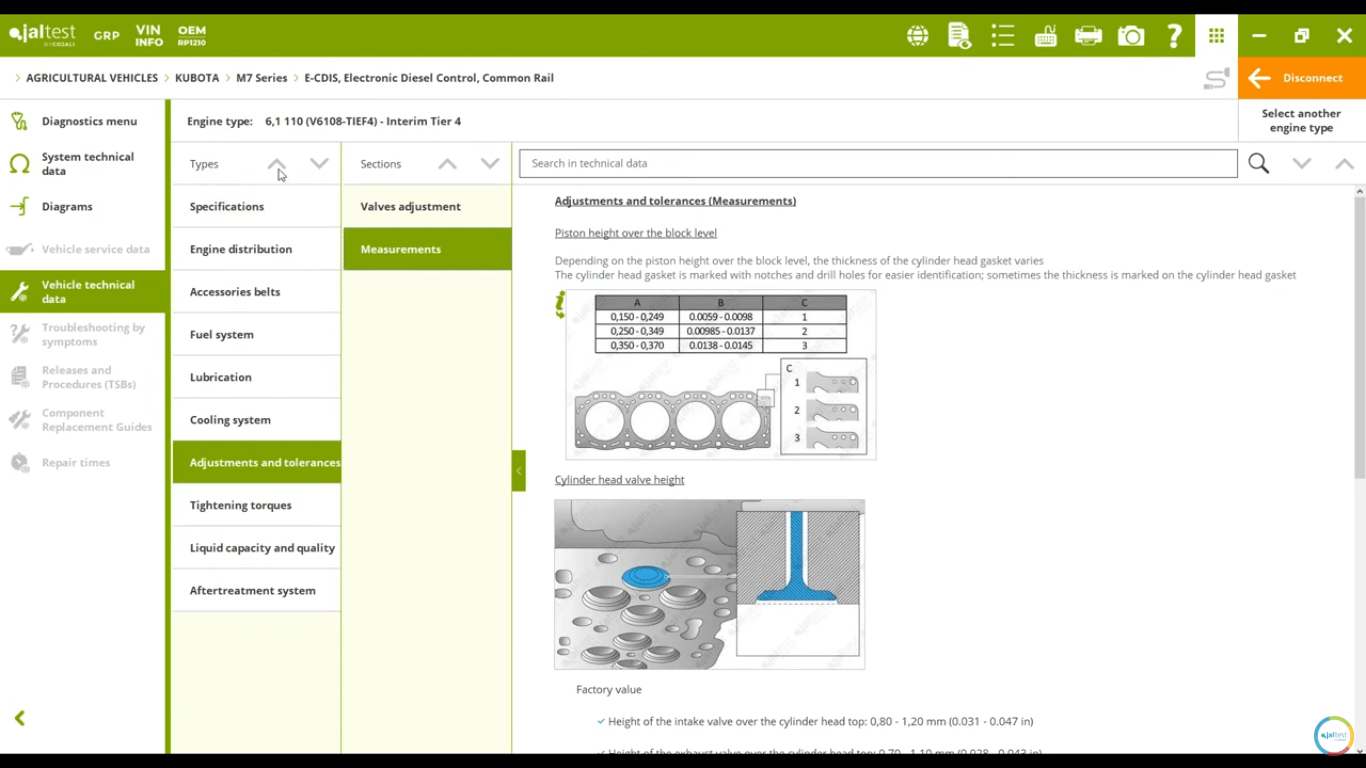Viewport: 1366px width, 768px height.
Task: Open Releases and Procedures (TSBs)
Action: click(84, 377)
